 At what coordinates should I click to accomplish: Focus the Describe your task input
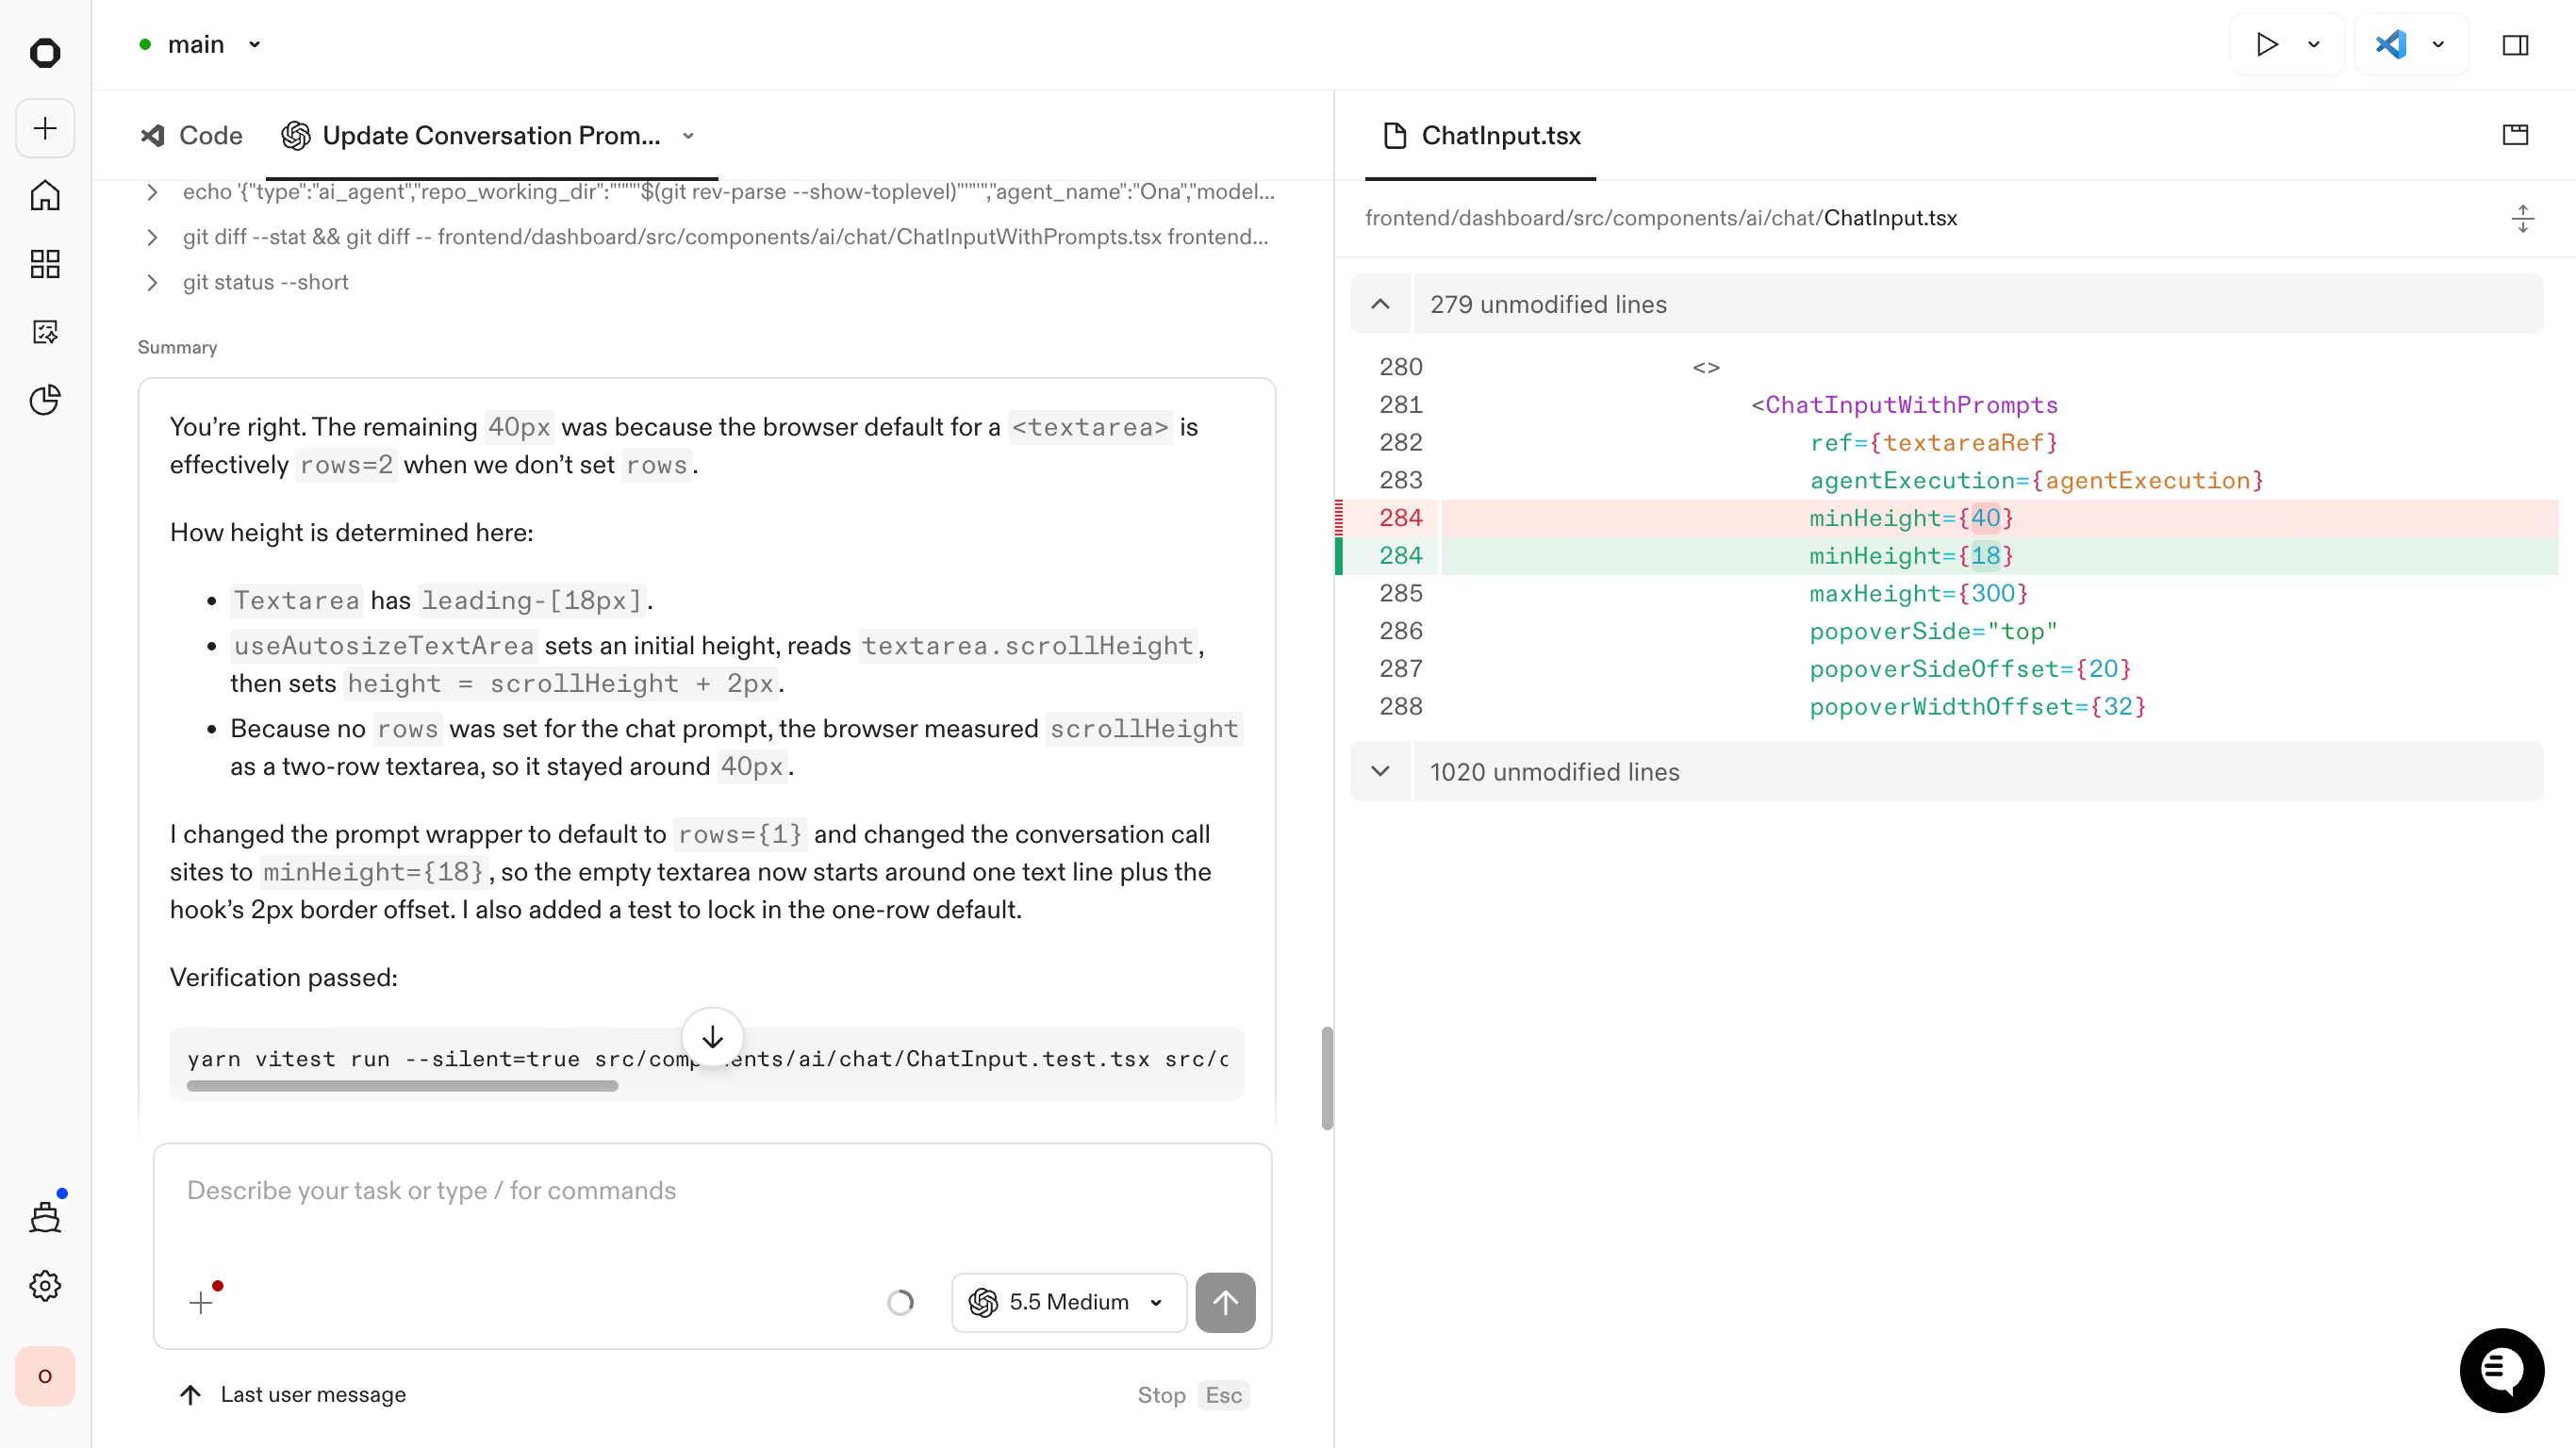click(x=712, y=1191)
